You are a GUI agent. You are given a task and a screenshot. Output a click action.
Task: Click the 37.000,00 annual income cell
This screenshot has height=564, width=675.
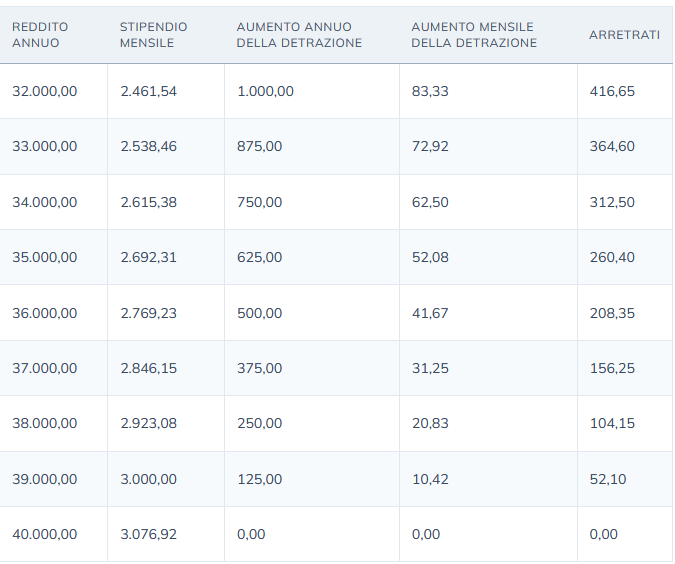[45, 368]
